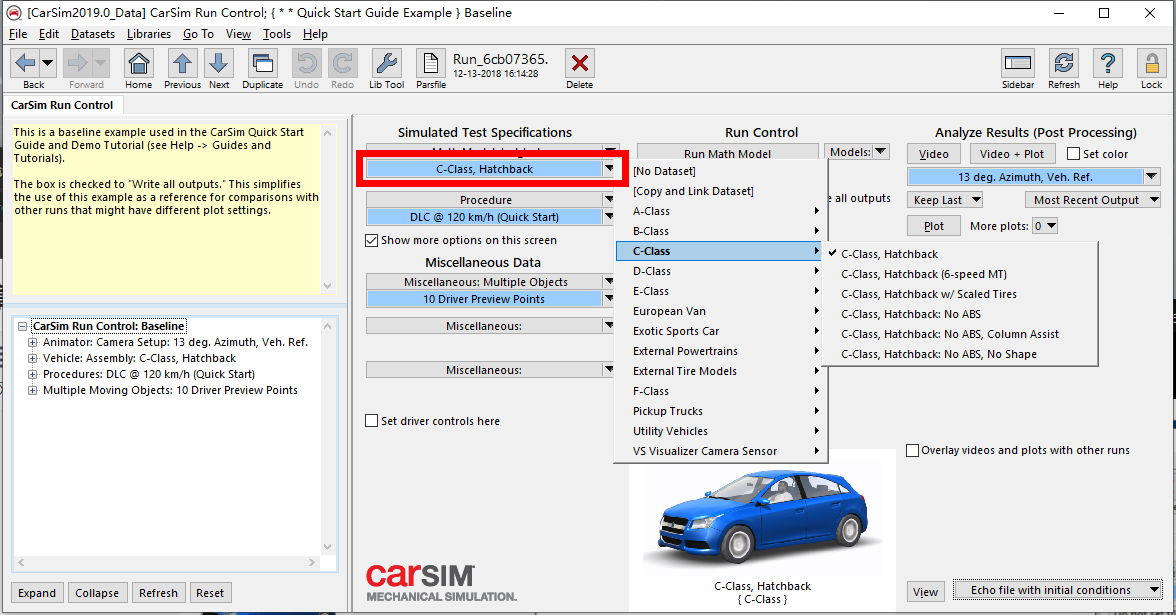1176x615 pixels.
Task: Open DLC @ 120 km/h dataset dropdown arrow
Action: tap(609, 217)
